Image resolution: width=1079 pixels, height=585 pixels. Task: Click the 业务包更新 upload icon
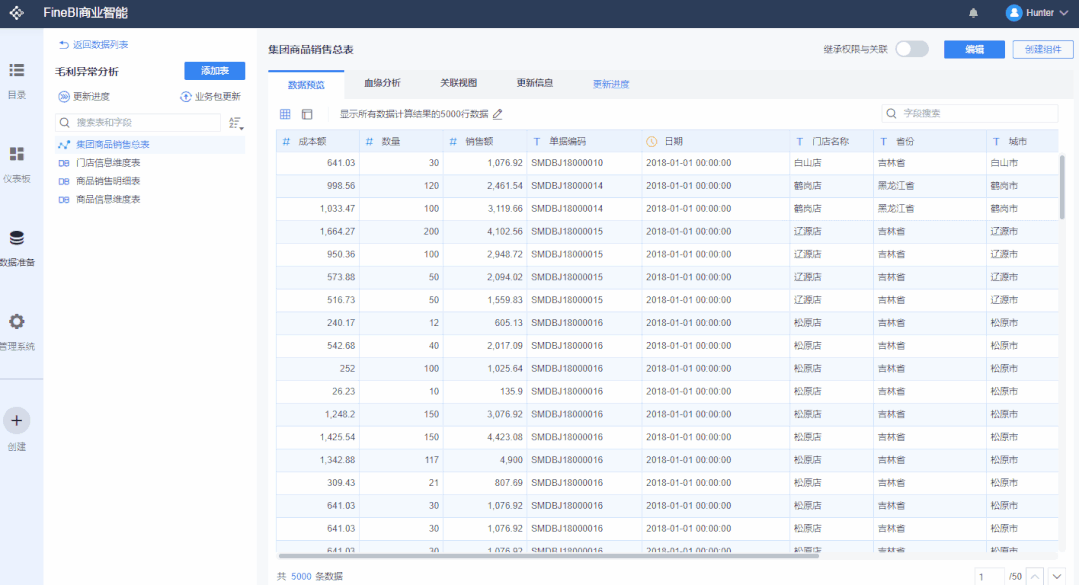pos(185,97)
